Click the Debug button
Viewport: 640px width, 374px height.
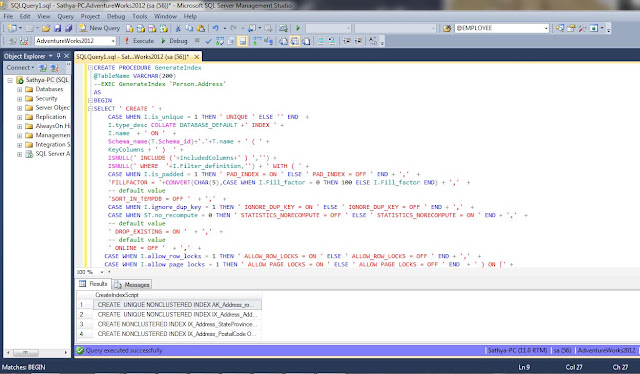174,41
